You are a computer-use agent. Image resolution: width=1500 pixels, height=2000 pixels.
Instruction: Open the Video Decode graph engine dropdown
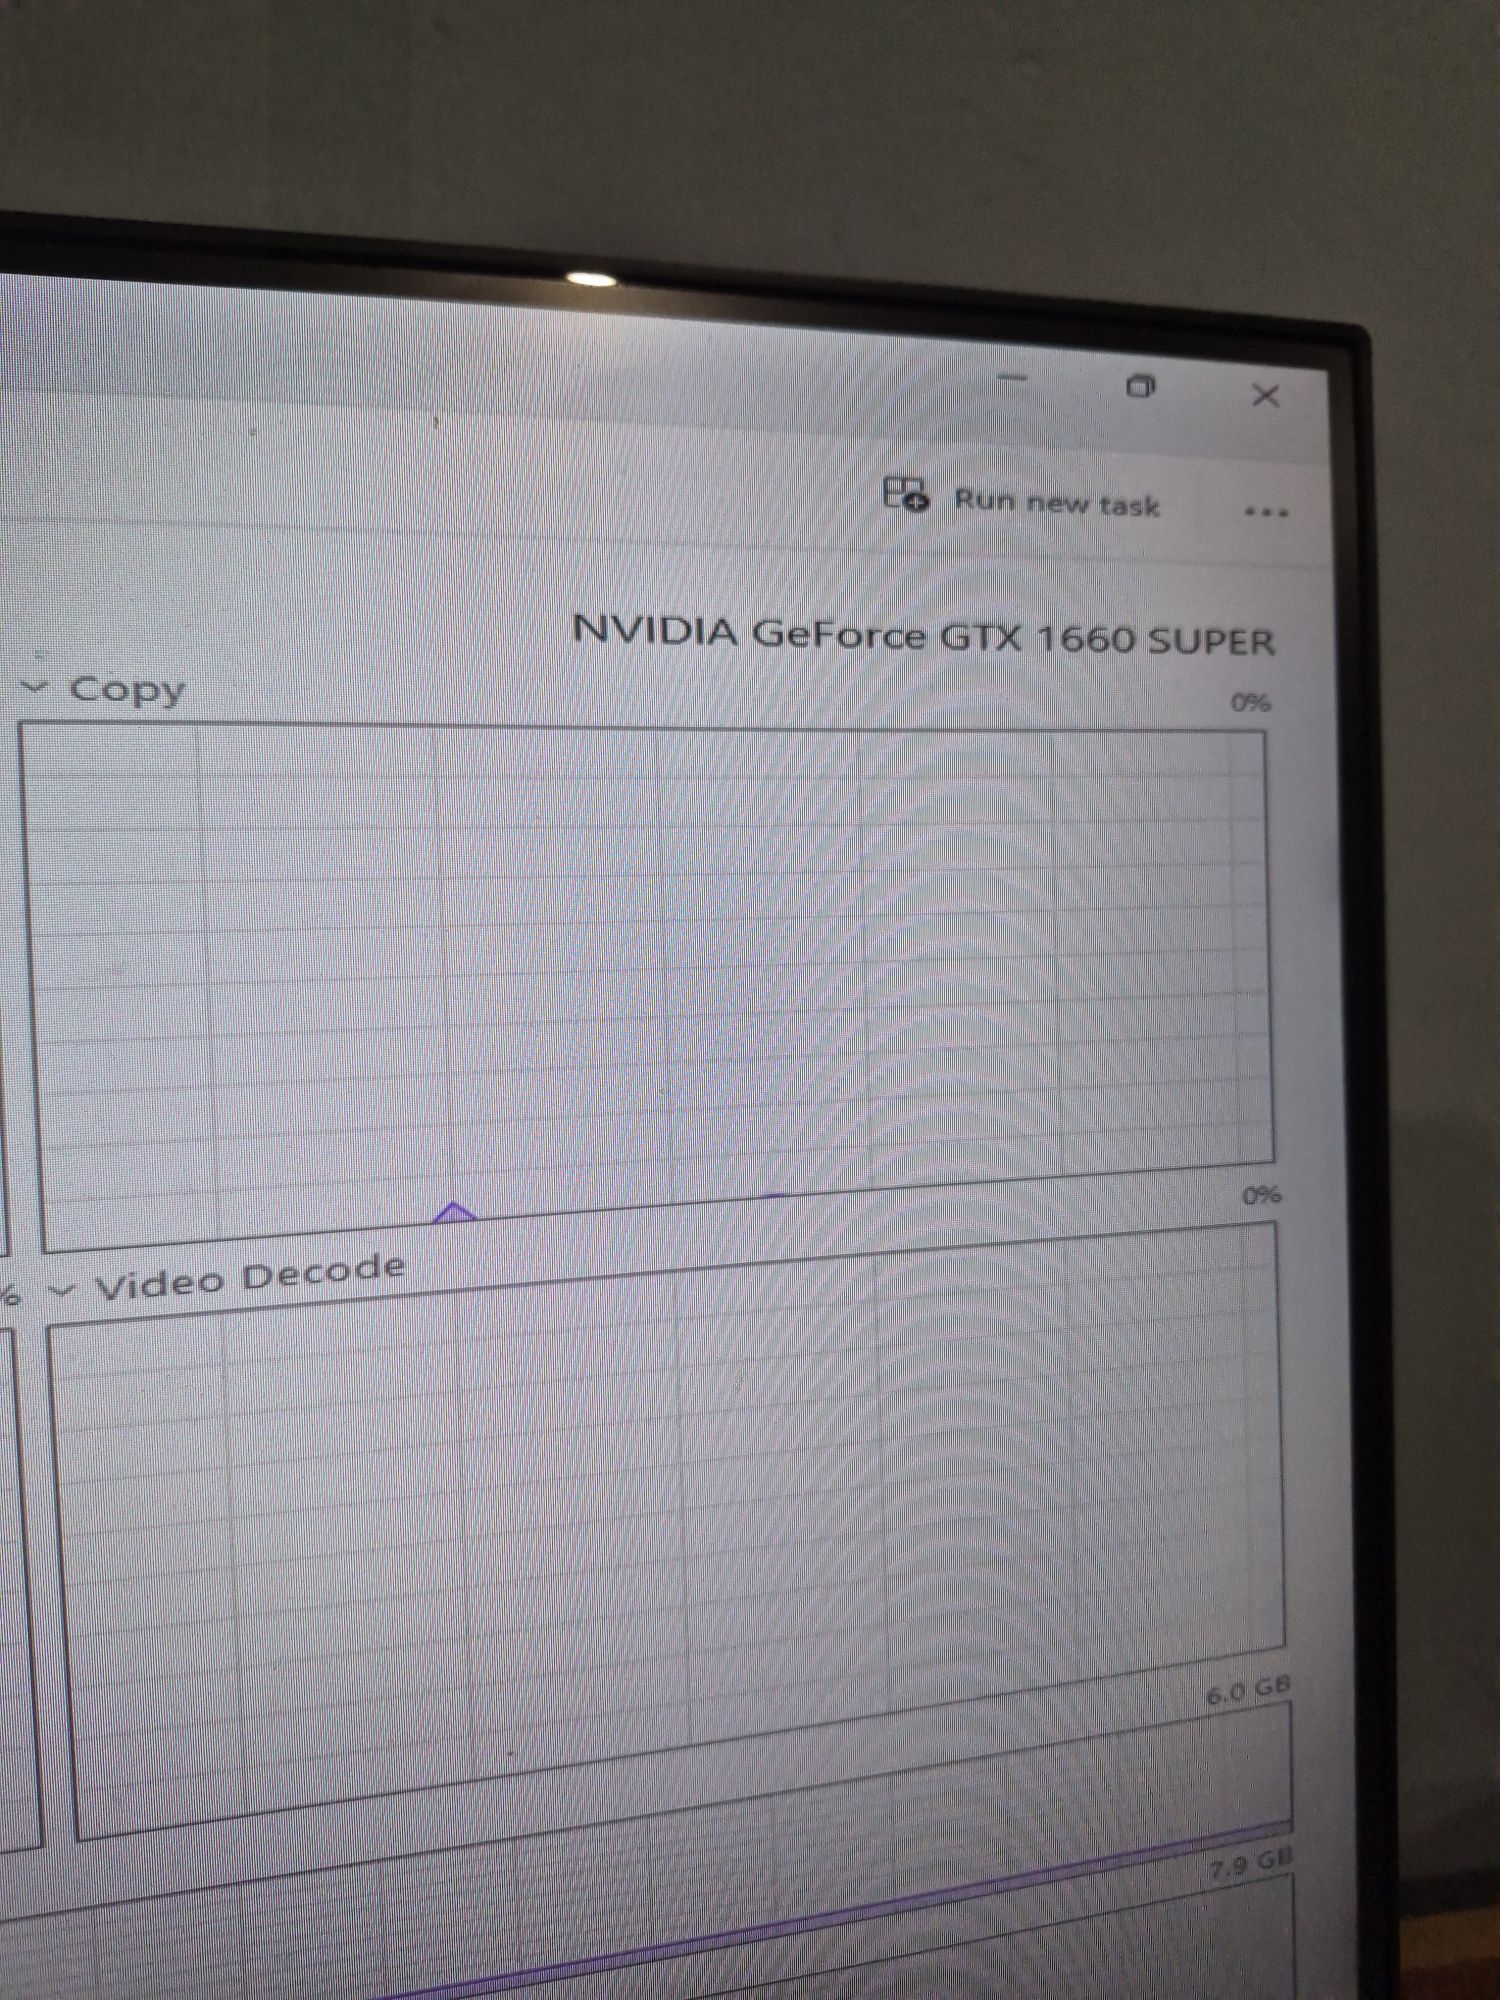point(62,1290)
